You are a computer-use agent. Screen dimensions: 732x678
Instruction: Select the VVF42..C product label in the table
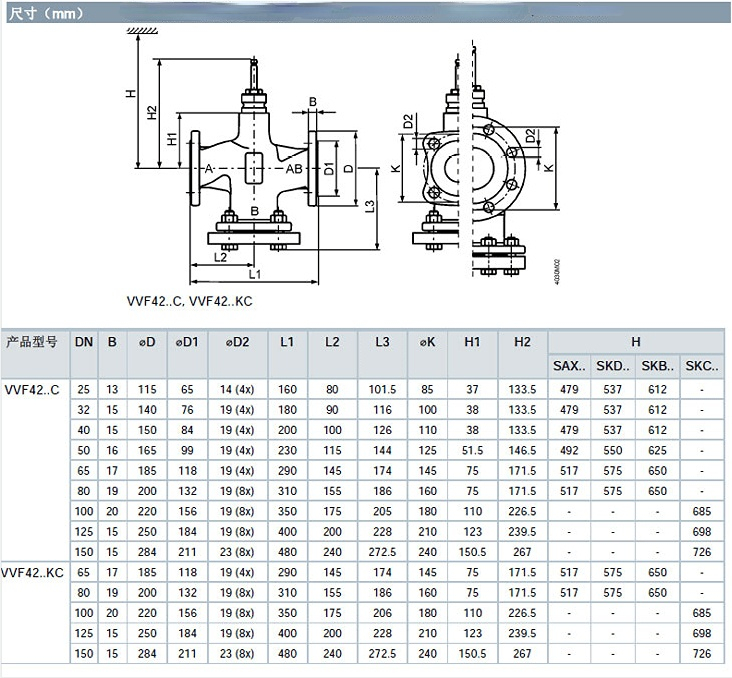32,388
